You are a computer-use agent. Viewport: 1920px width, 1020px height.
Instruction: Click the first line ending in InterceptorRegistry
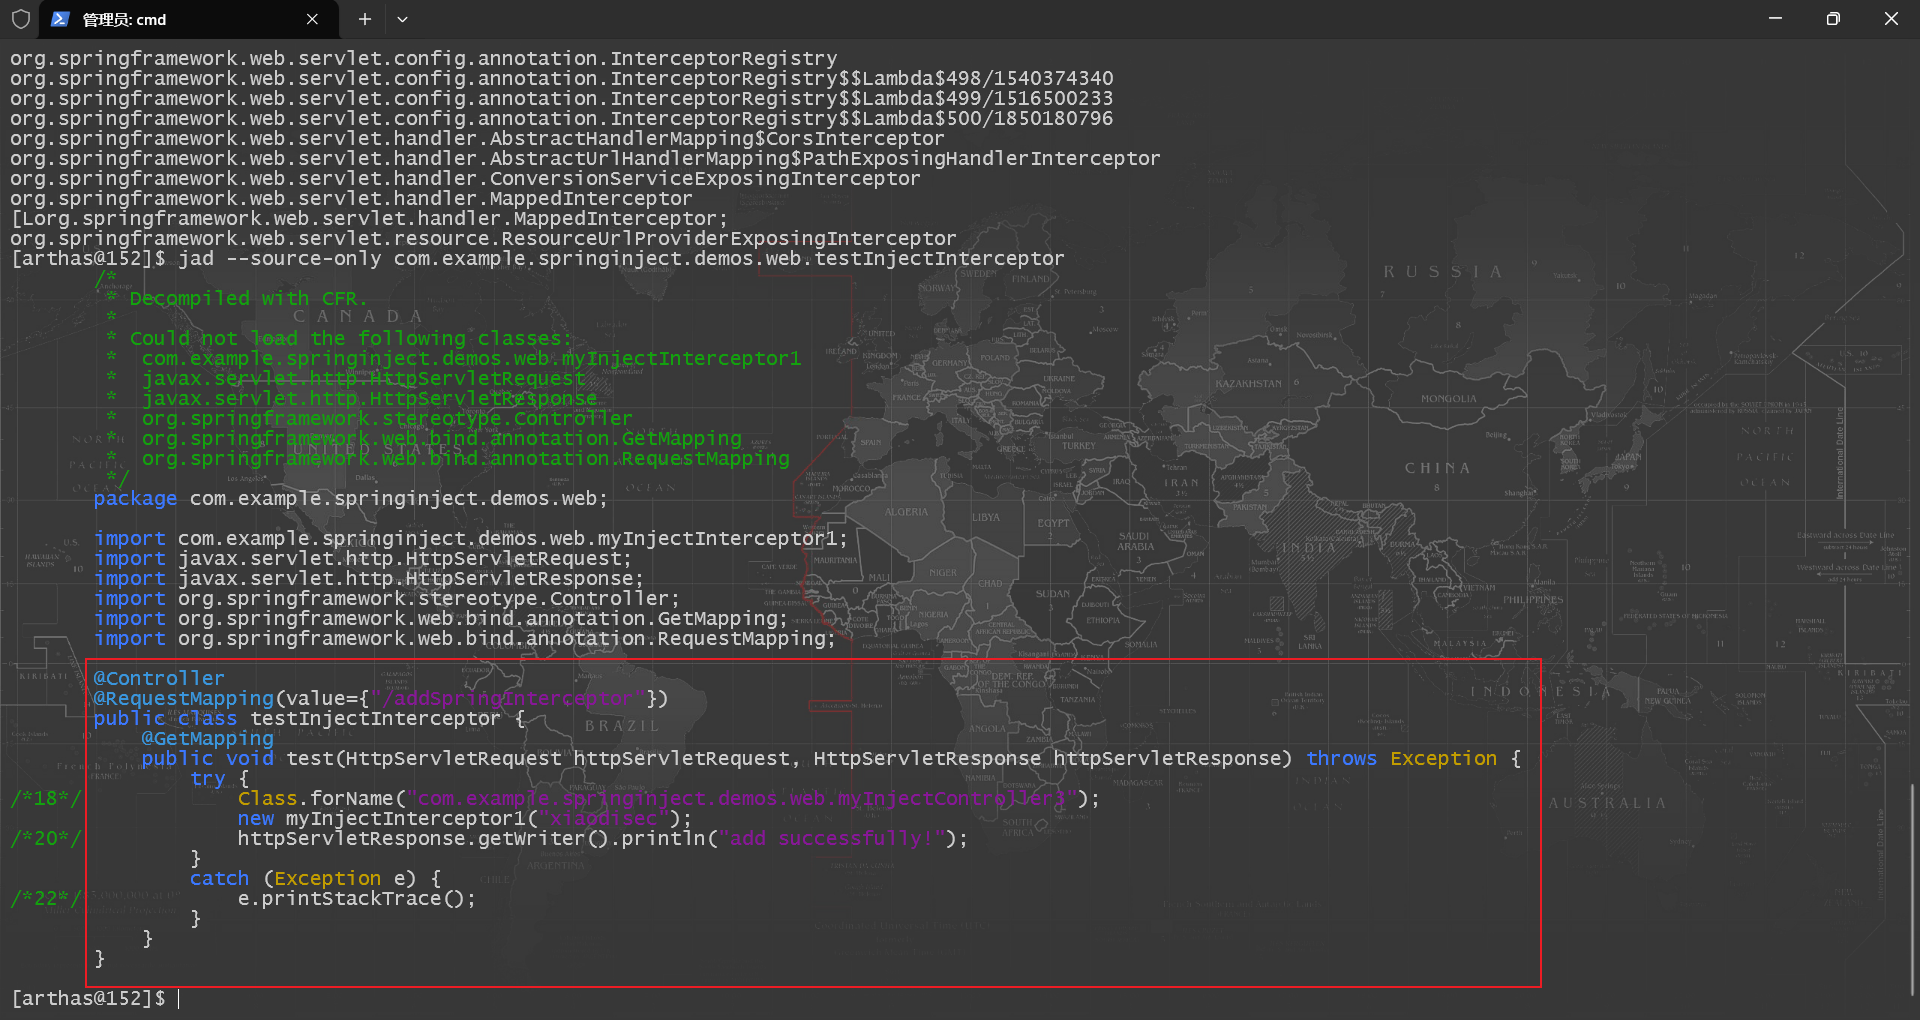424,59
